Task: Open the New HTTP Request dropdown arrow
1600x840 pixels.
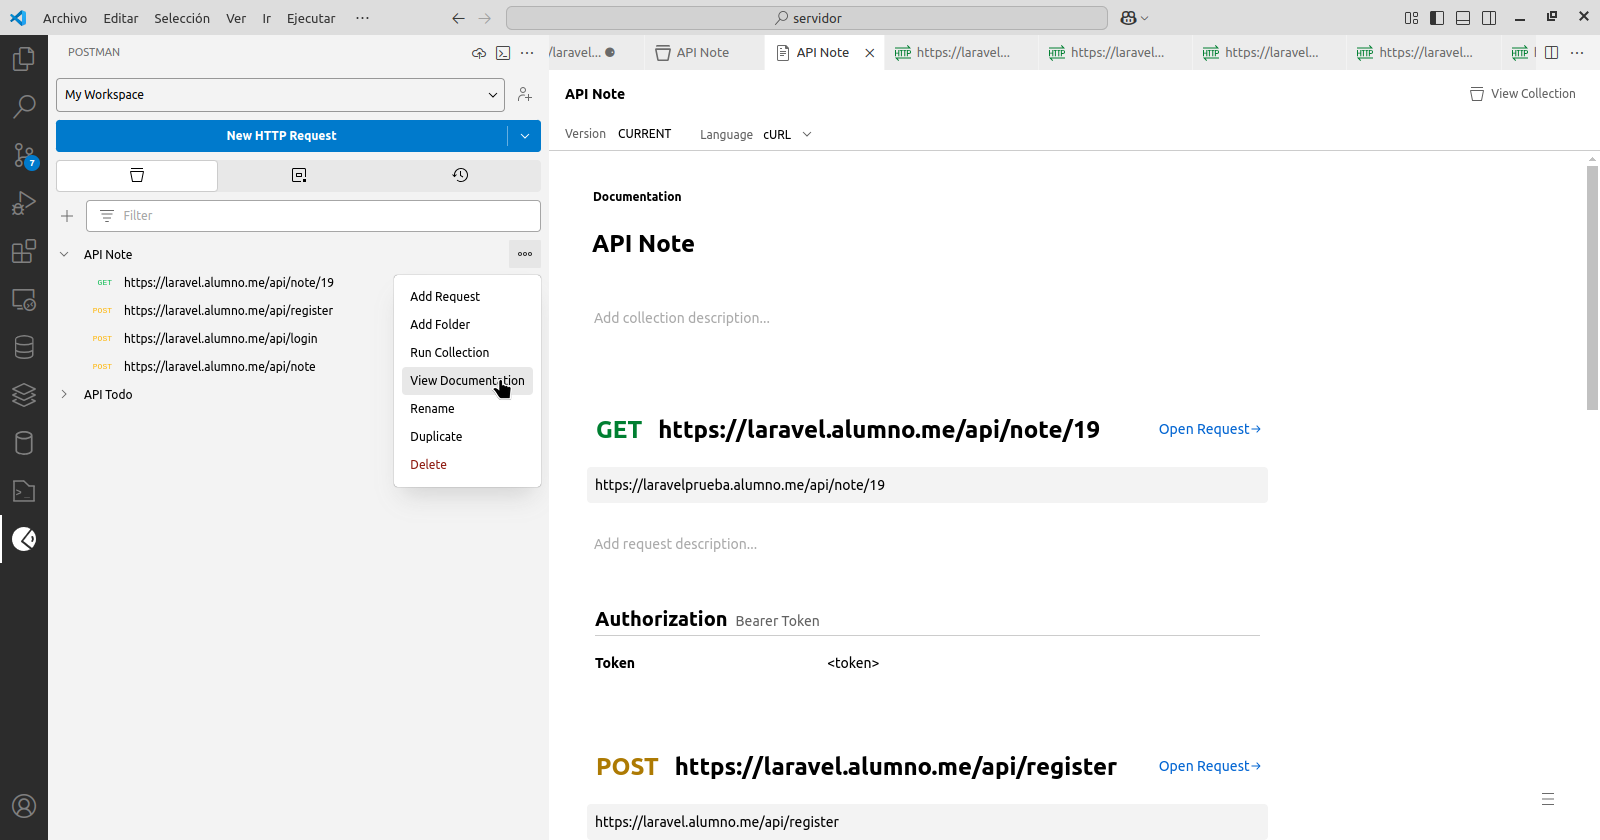Action: pyautogui.click(x=524, y=136)
